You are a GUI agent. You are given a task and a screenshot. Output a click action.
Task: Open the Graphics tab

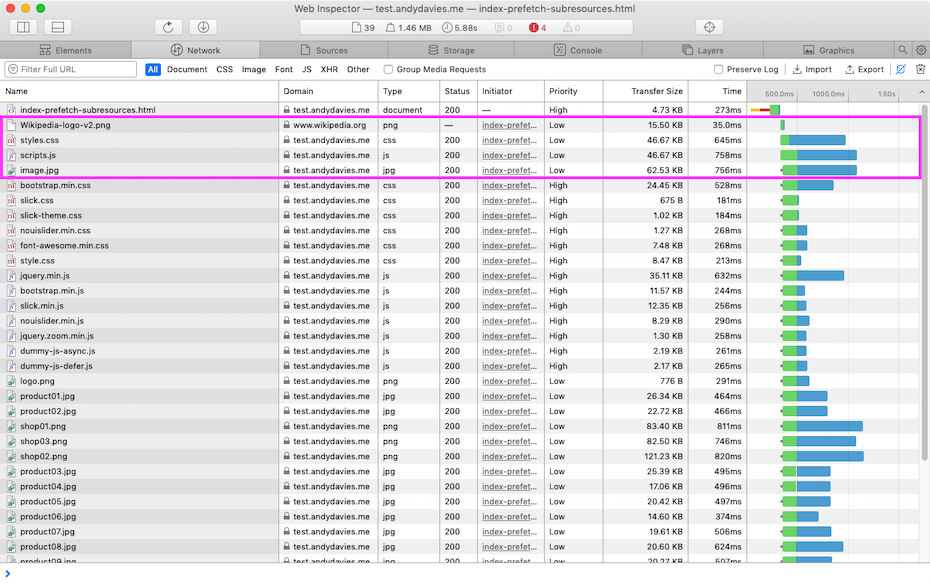[x=829, y=50]
